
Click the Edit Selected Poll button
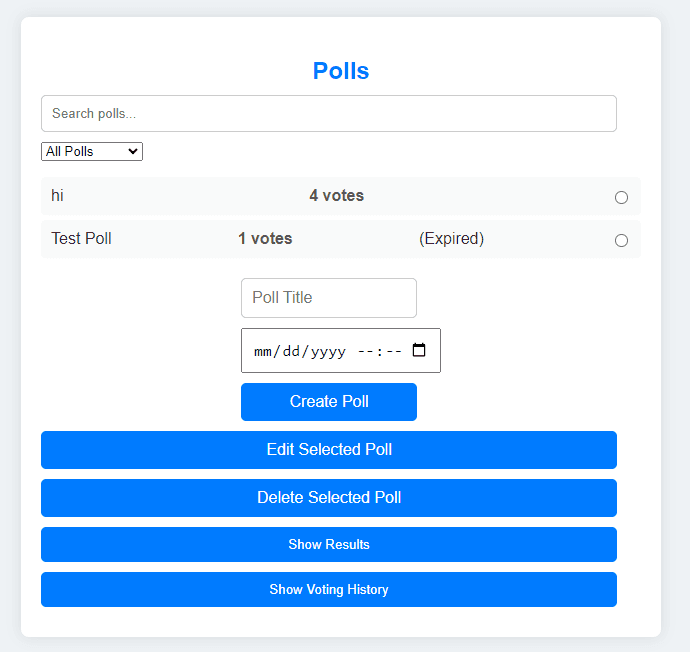tap(328, 450)
